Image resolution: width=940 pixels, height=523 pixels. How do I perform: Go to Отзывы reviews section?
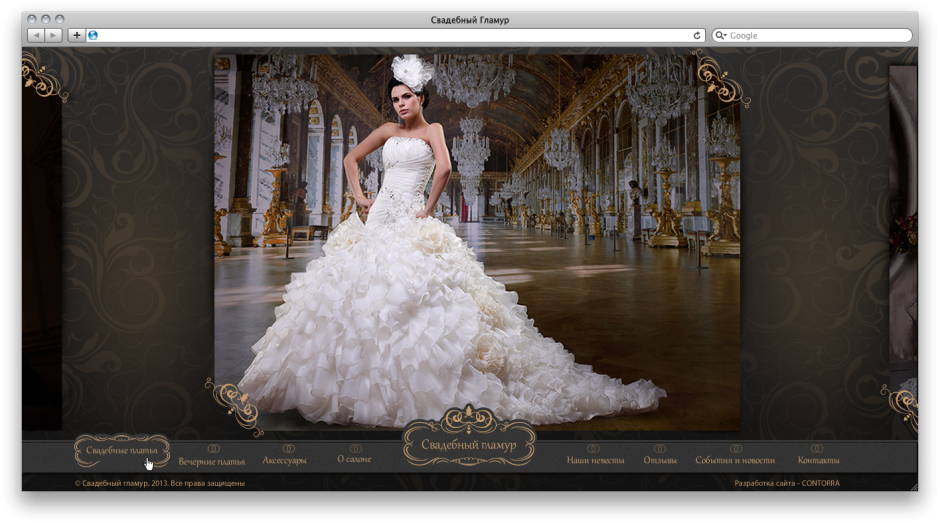click(660, 460)
